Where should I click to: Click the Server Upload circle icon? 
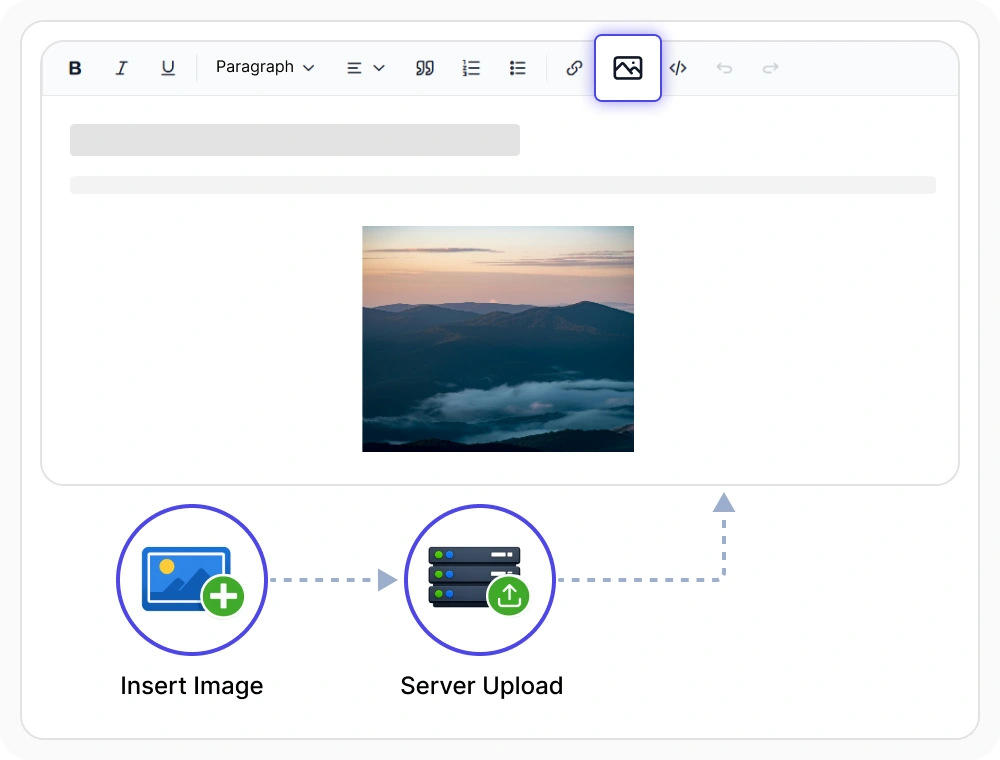480,580
